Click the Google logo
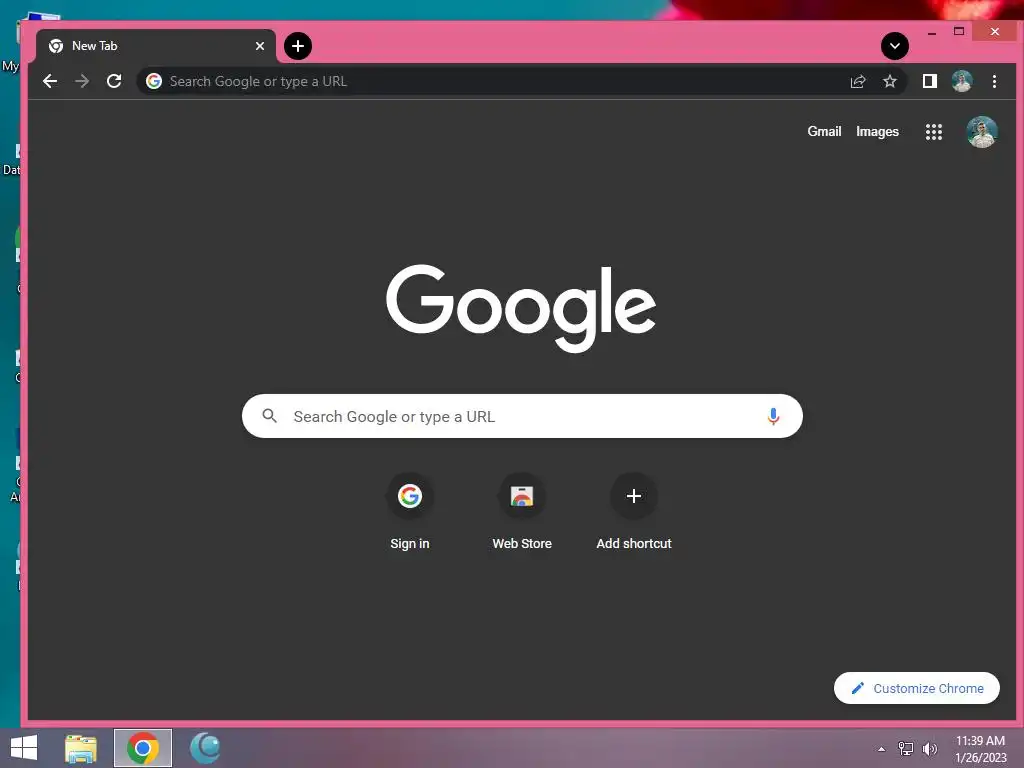This screenshot has height=768, width=1024. click(x=521, y=308)
